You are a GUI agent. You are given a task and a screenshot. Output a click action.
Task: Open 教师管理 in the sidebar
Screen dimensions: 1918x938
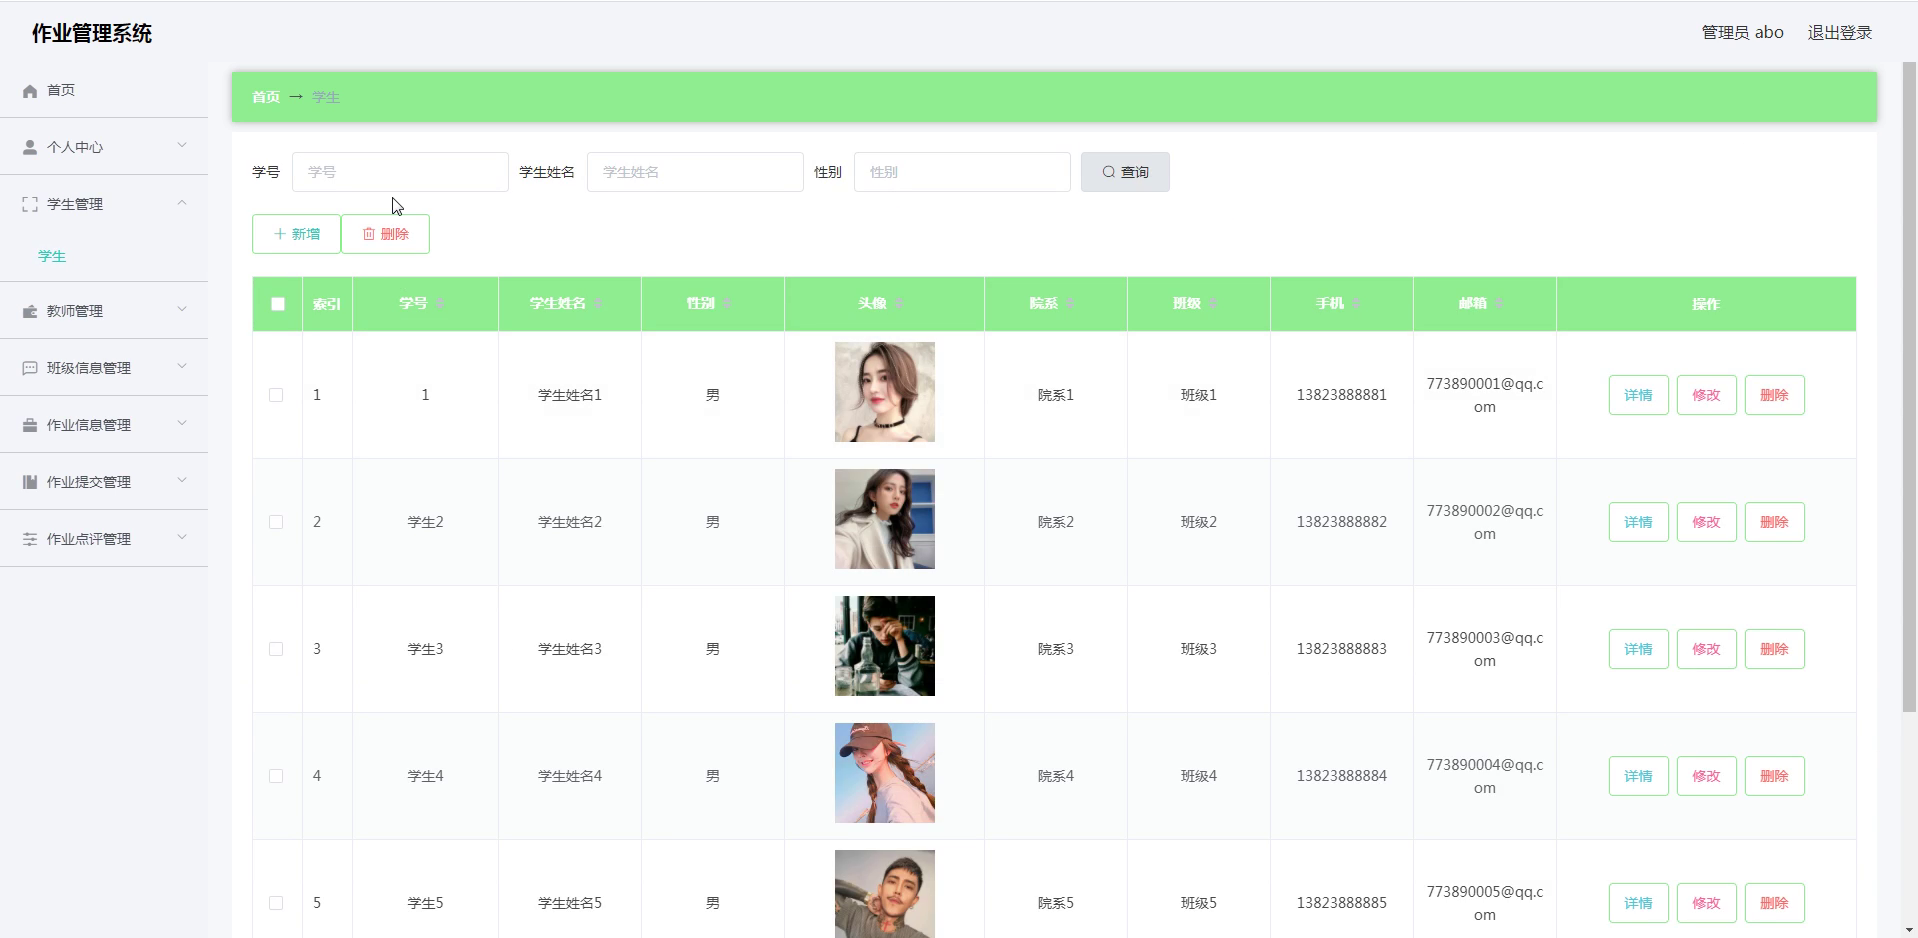click(x=104, y=311)
